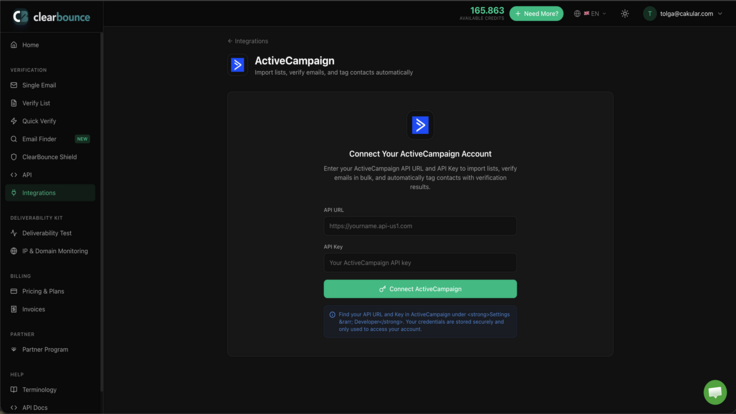Click the Pricing & Plans card icon

[14, 291]
